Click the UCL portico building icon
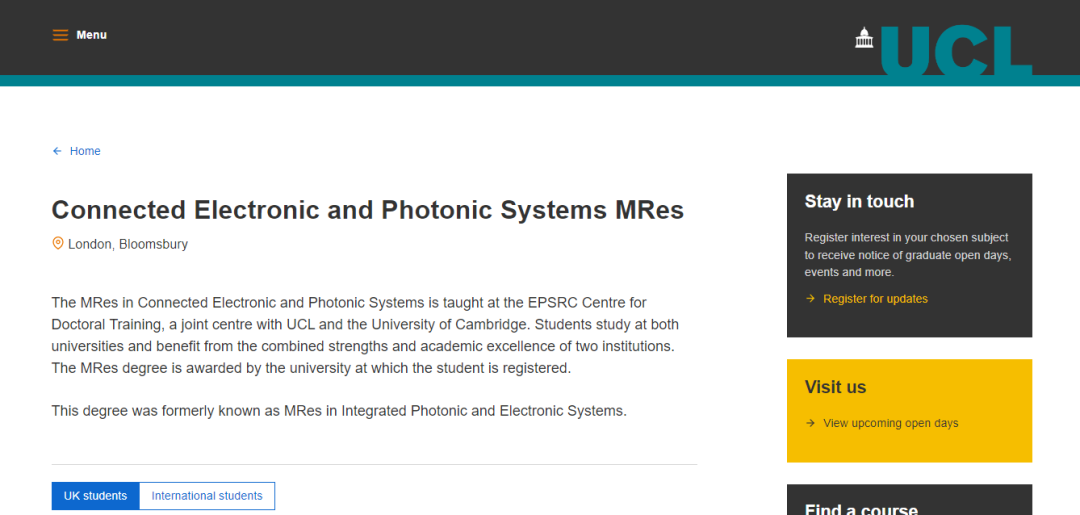This screenshot has height=515, width=1080. pos(864,38)
